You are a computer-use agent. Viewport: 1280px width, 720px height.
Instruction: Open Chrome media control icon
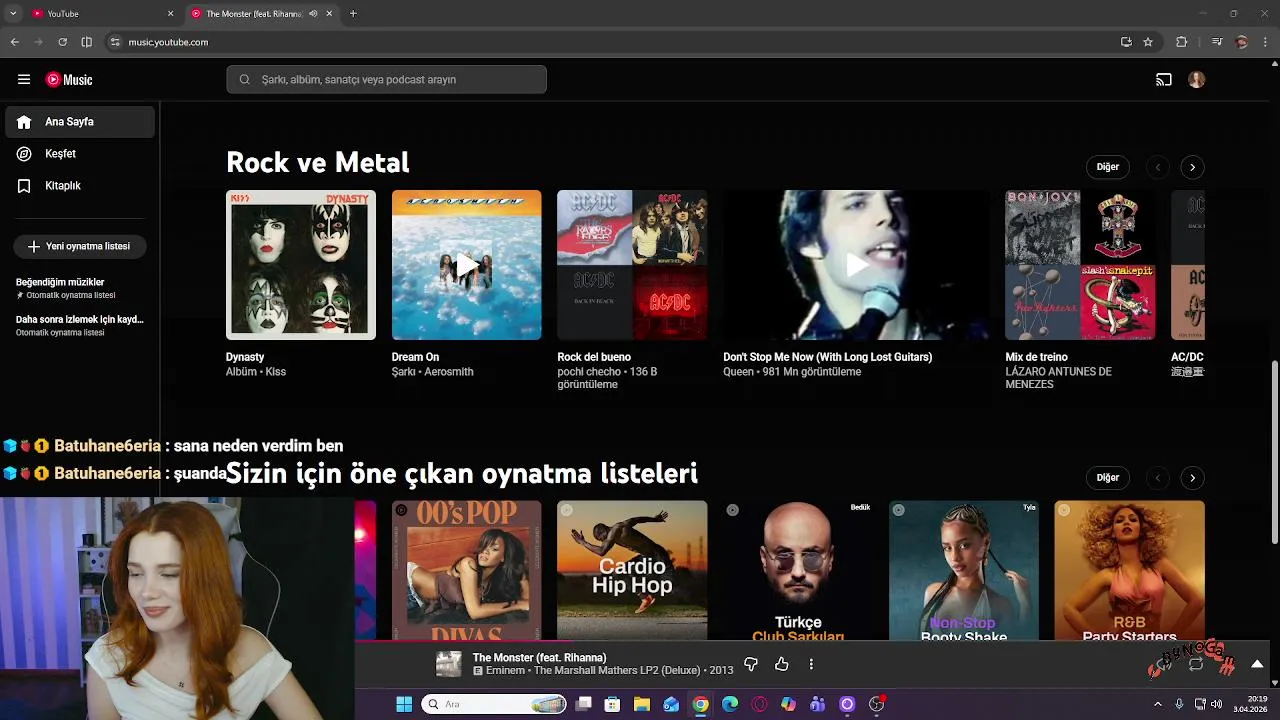(1217, 42)
